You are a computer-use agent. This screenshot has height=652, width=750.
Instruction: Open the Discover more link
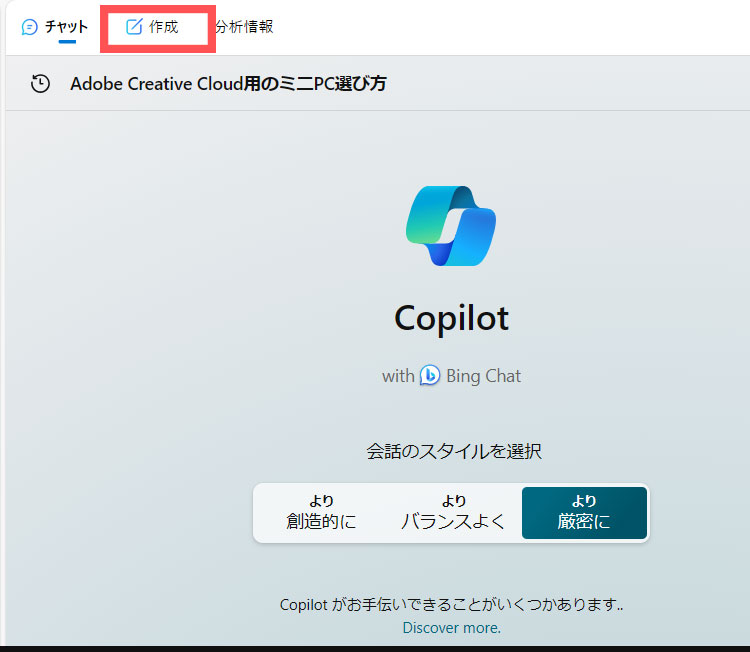451,628
